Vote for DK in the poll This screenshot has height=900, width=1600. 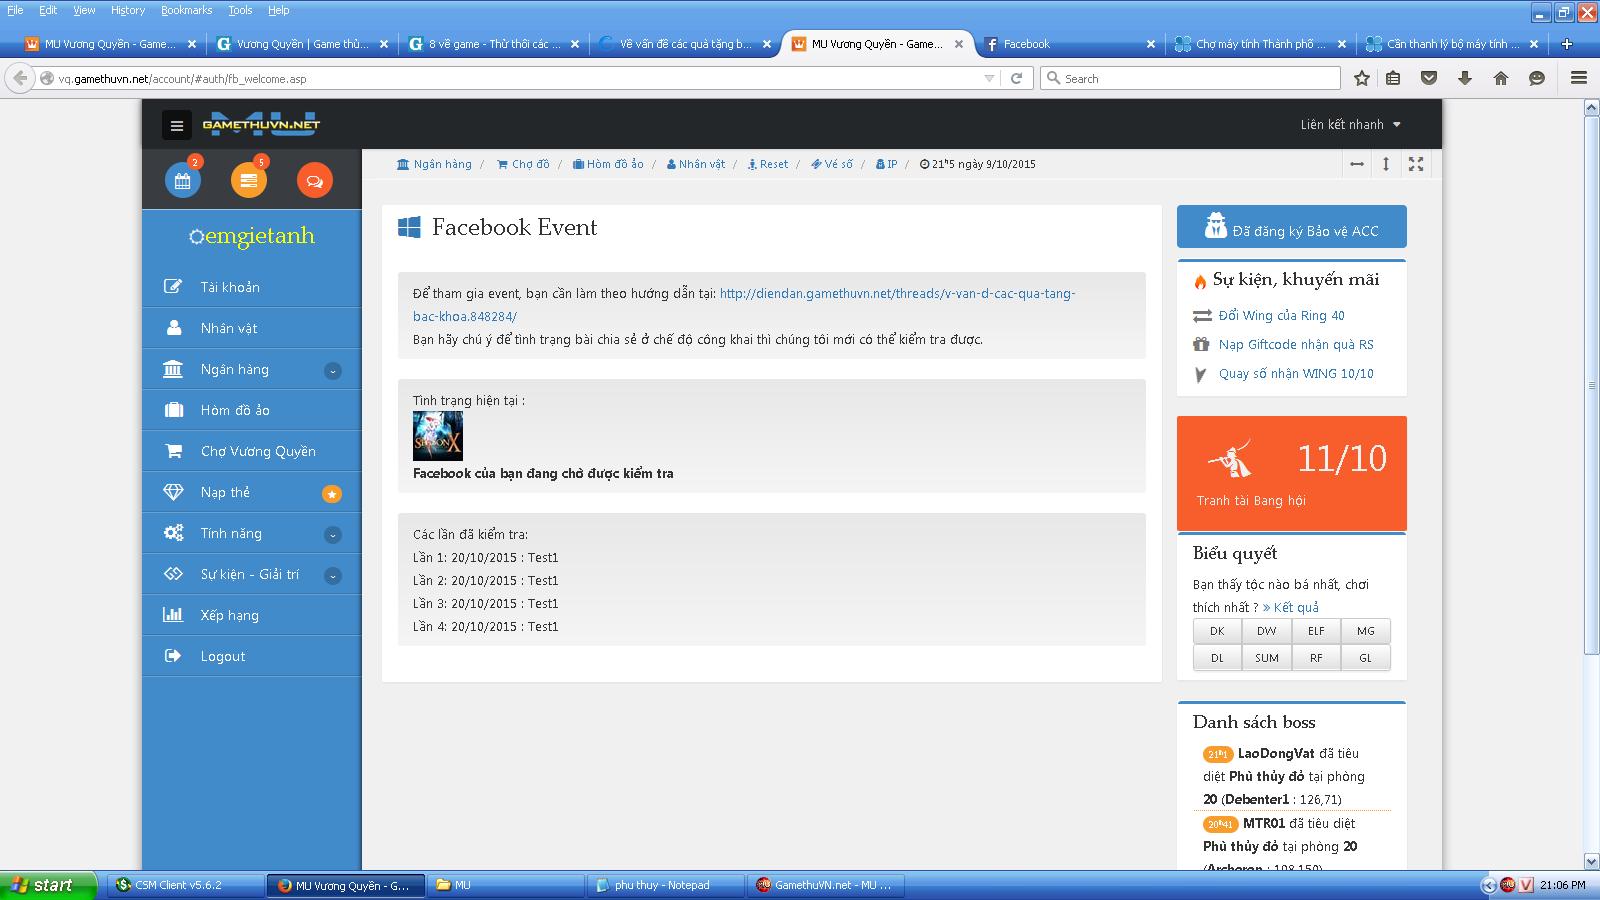[1217, 631]
